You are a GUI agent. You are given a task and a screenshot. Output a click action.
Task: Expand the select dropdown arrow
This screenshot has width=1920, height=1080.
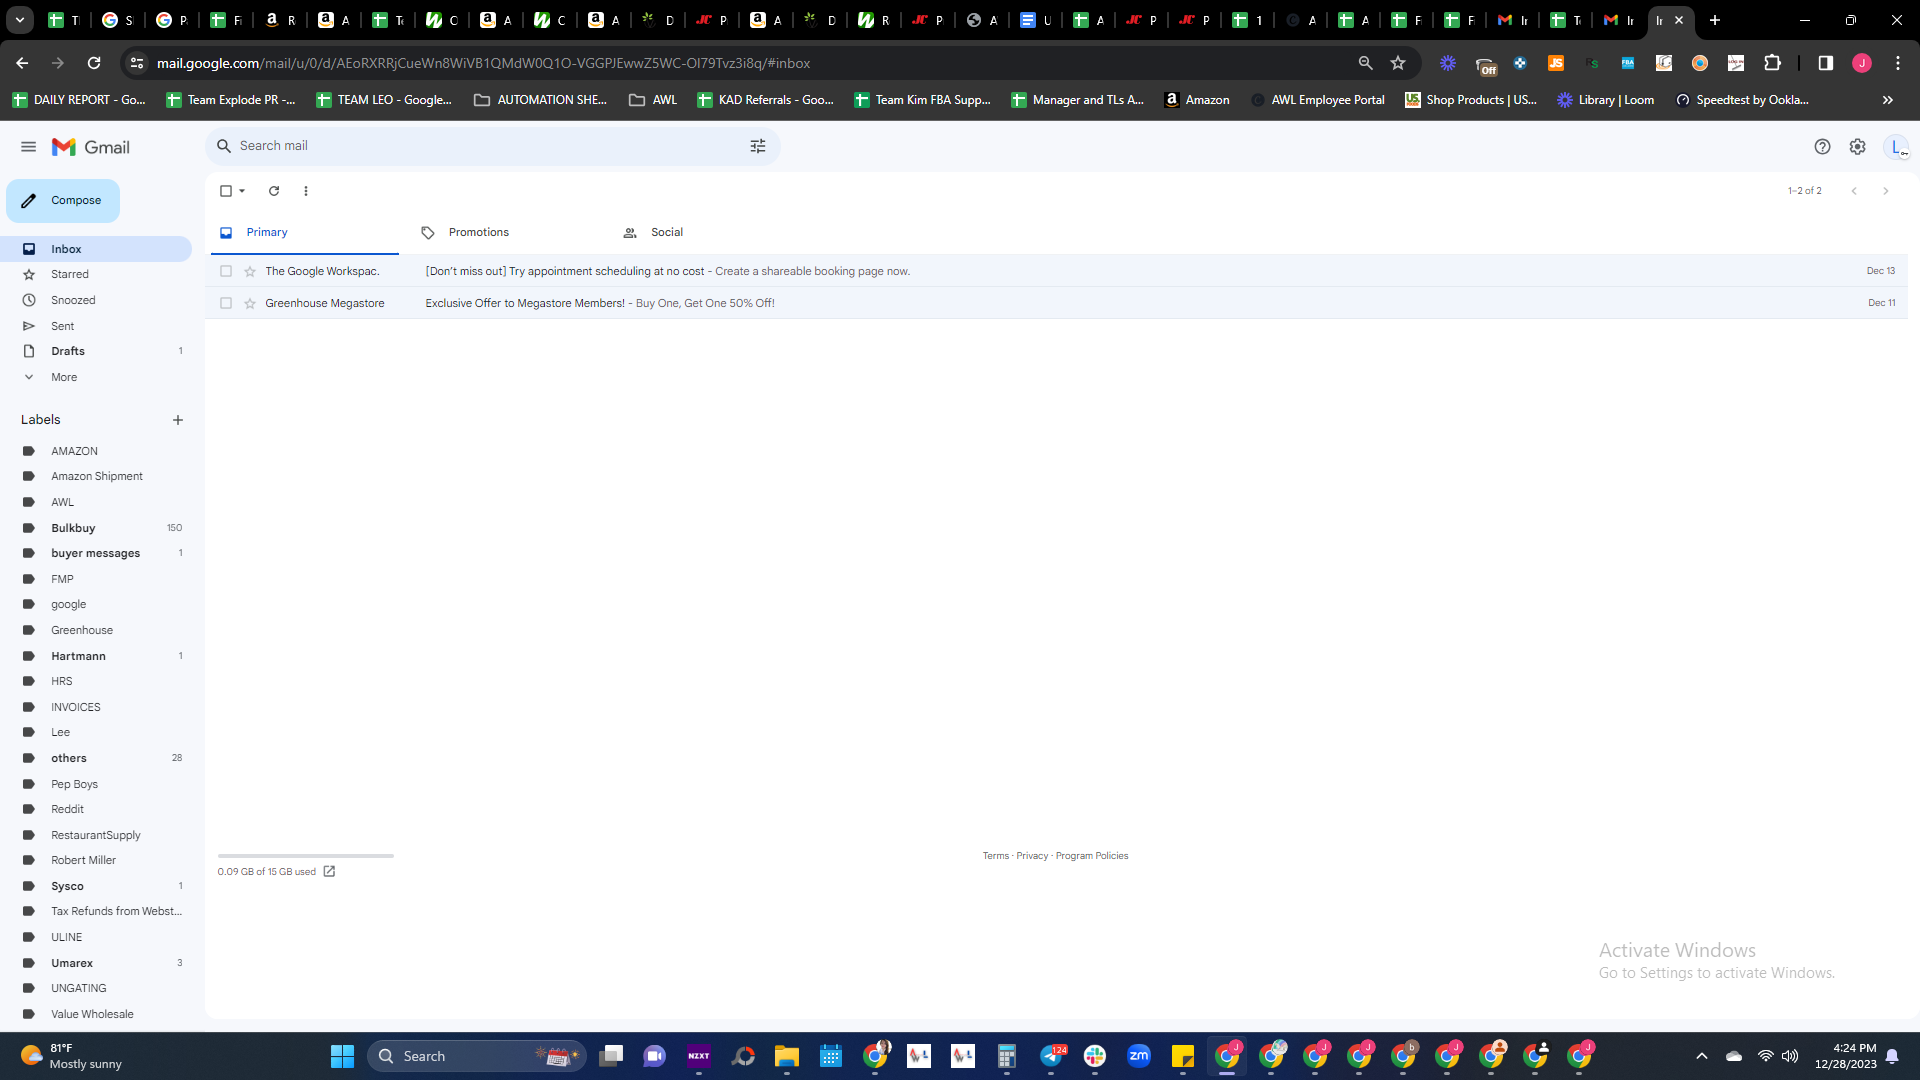[242, 191]
